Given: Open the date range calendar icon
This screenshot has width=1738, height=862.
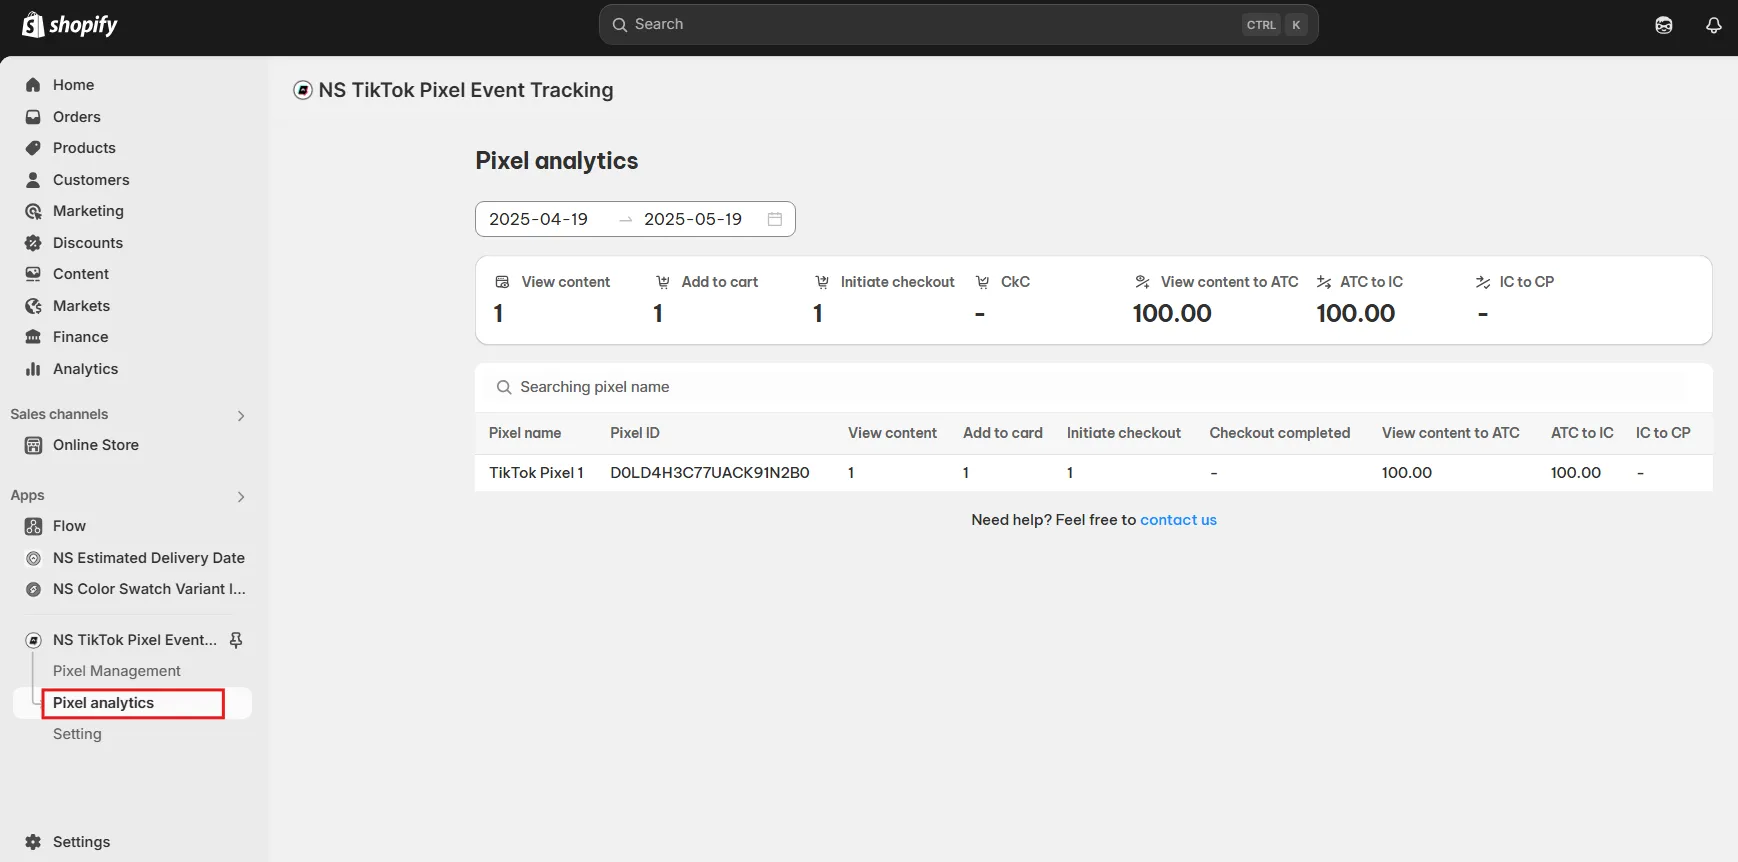Looking at the screenshot, I should 774,219.
